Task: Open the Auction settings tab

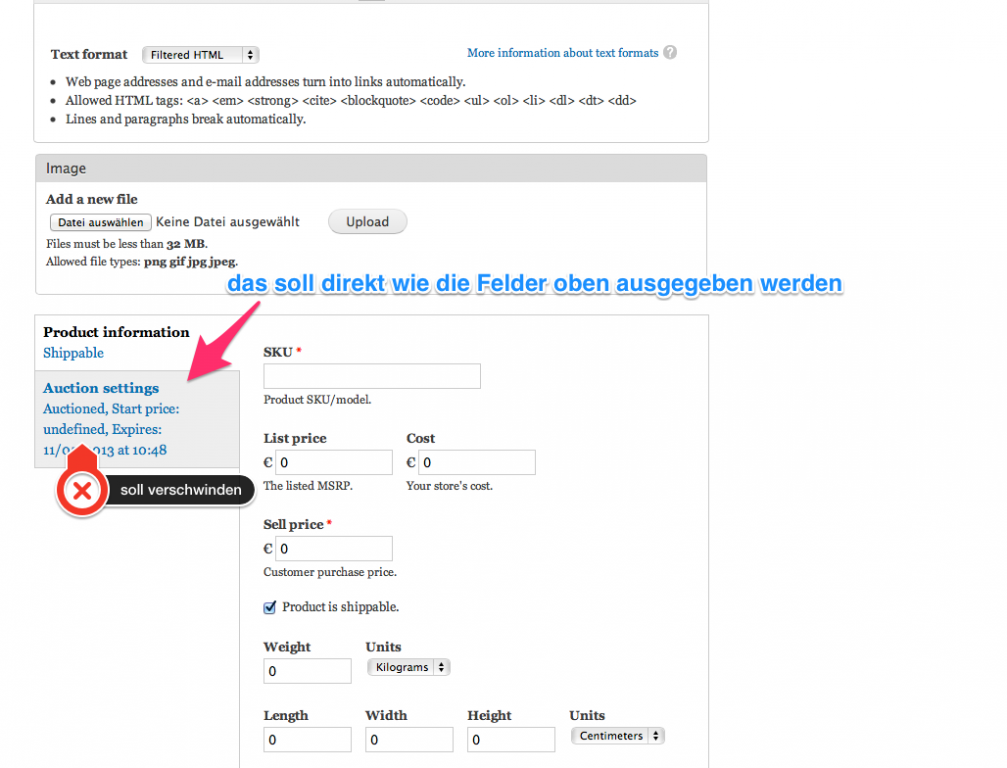Action: [101, 388]
